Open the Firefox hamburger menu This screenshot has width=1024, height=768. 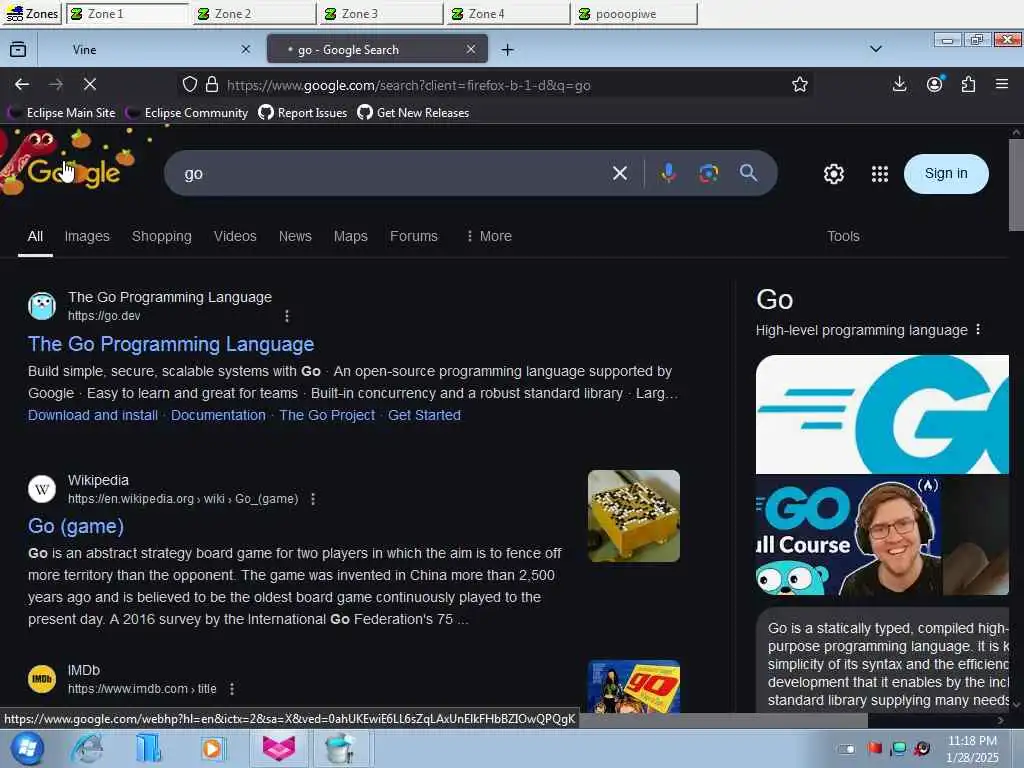[1002, 84]
